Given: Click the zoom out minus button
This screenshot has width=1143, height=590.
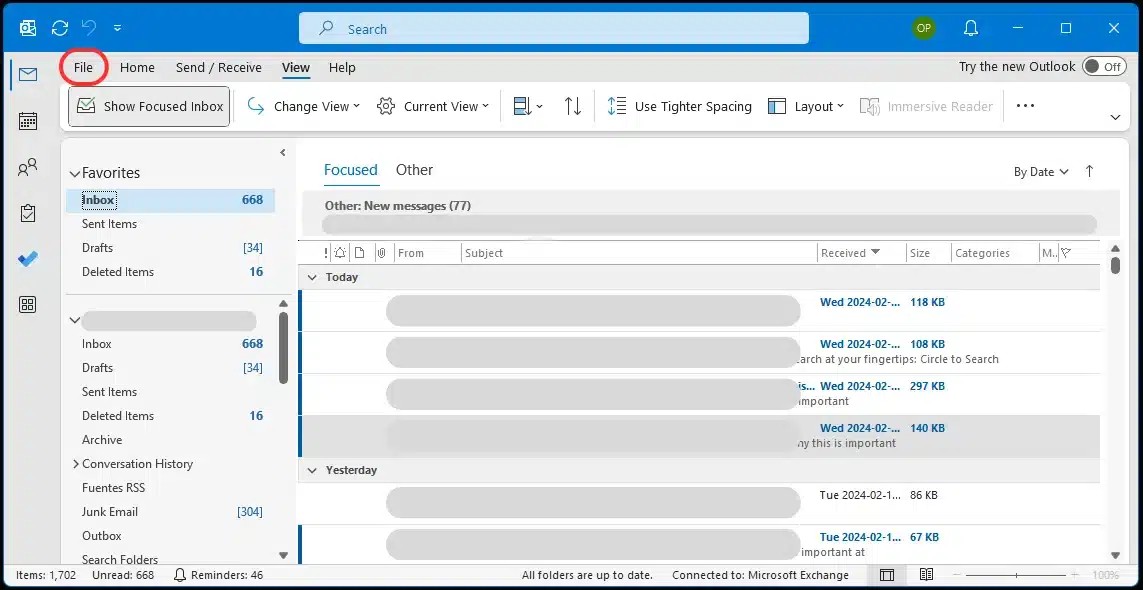Looking at the screenshot, I should (x=958, y=575).
